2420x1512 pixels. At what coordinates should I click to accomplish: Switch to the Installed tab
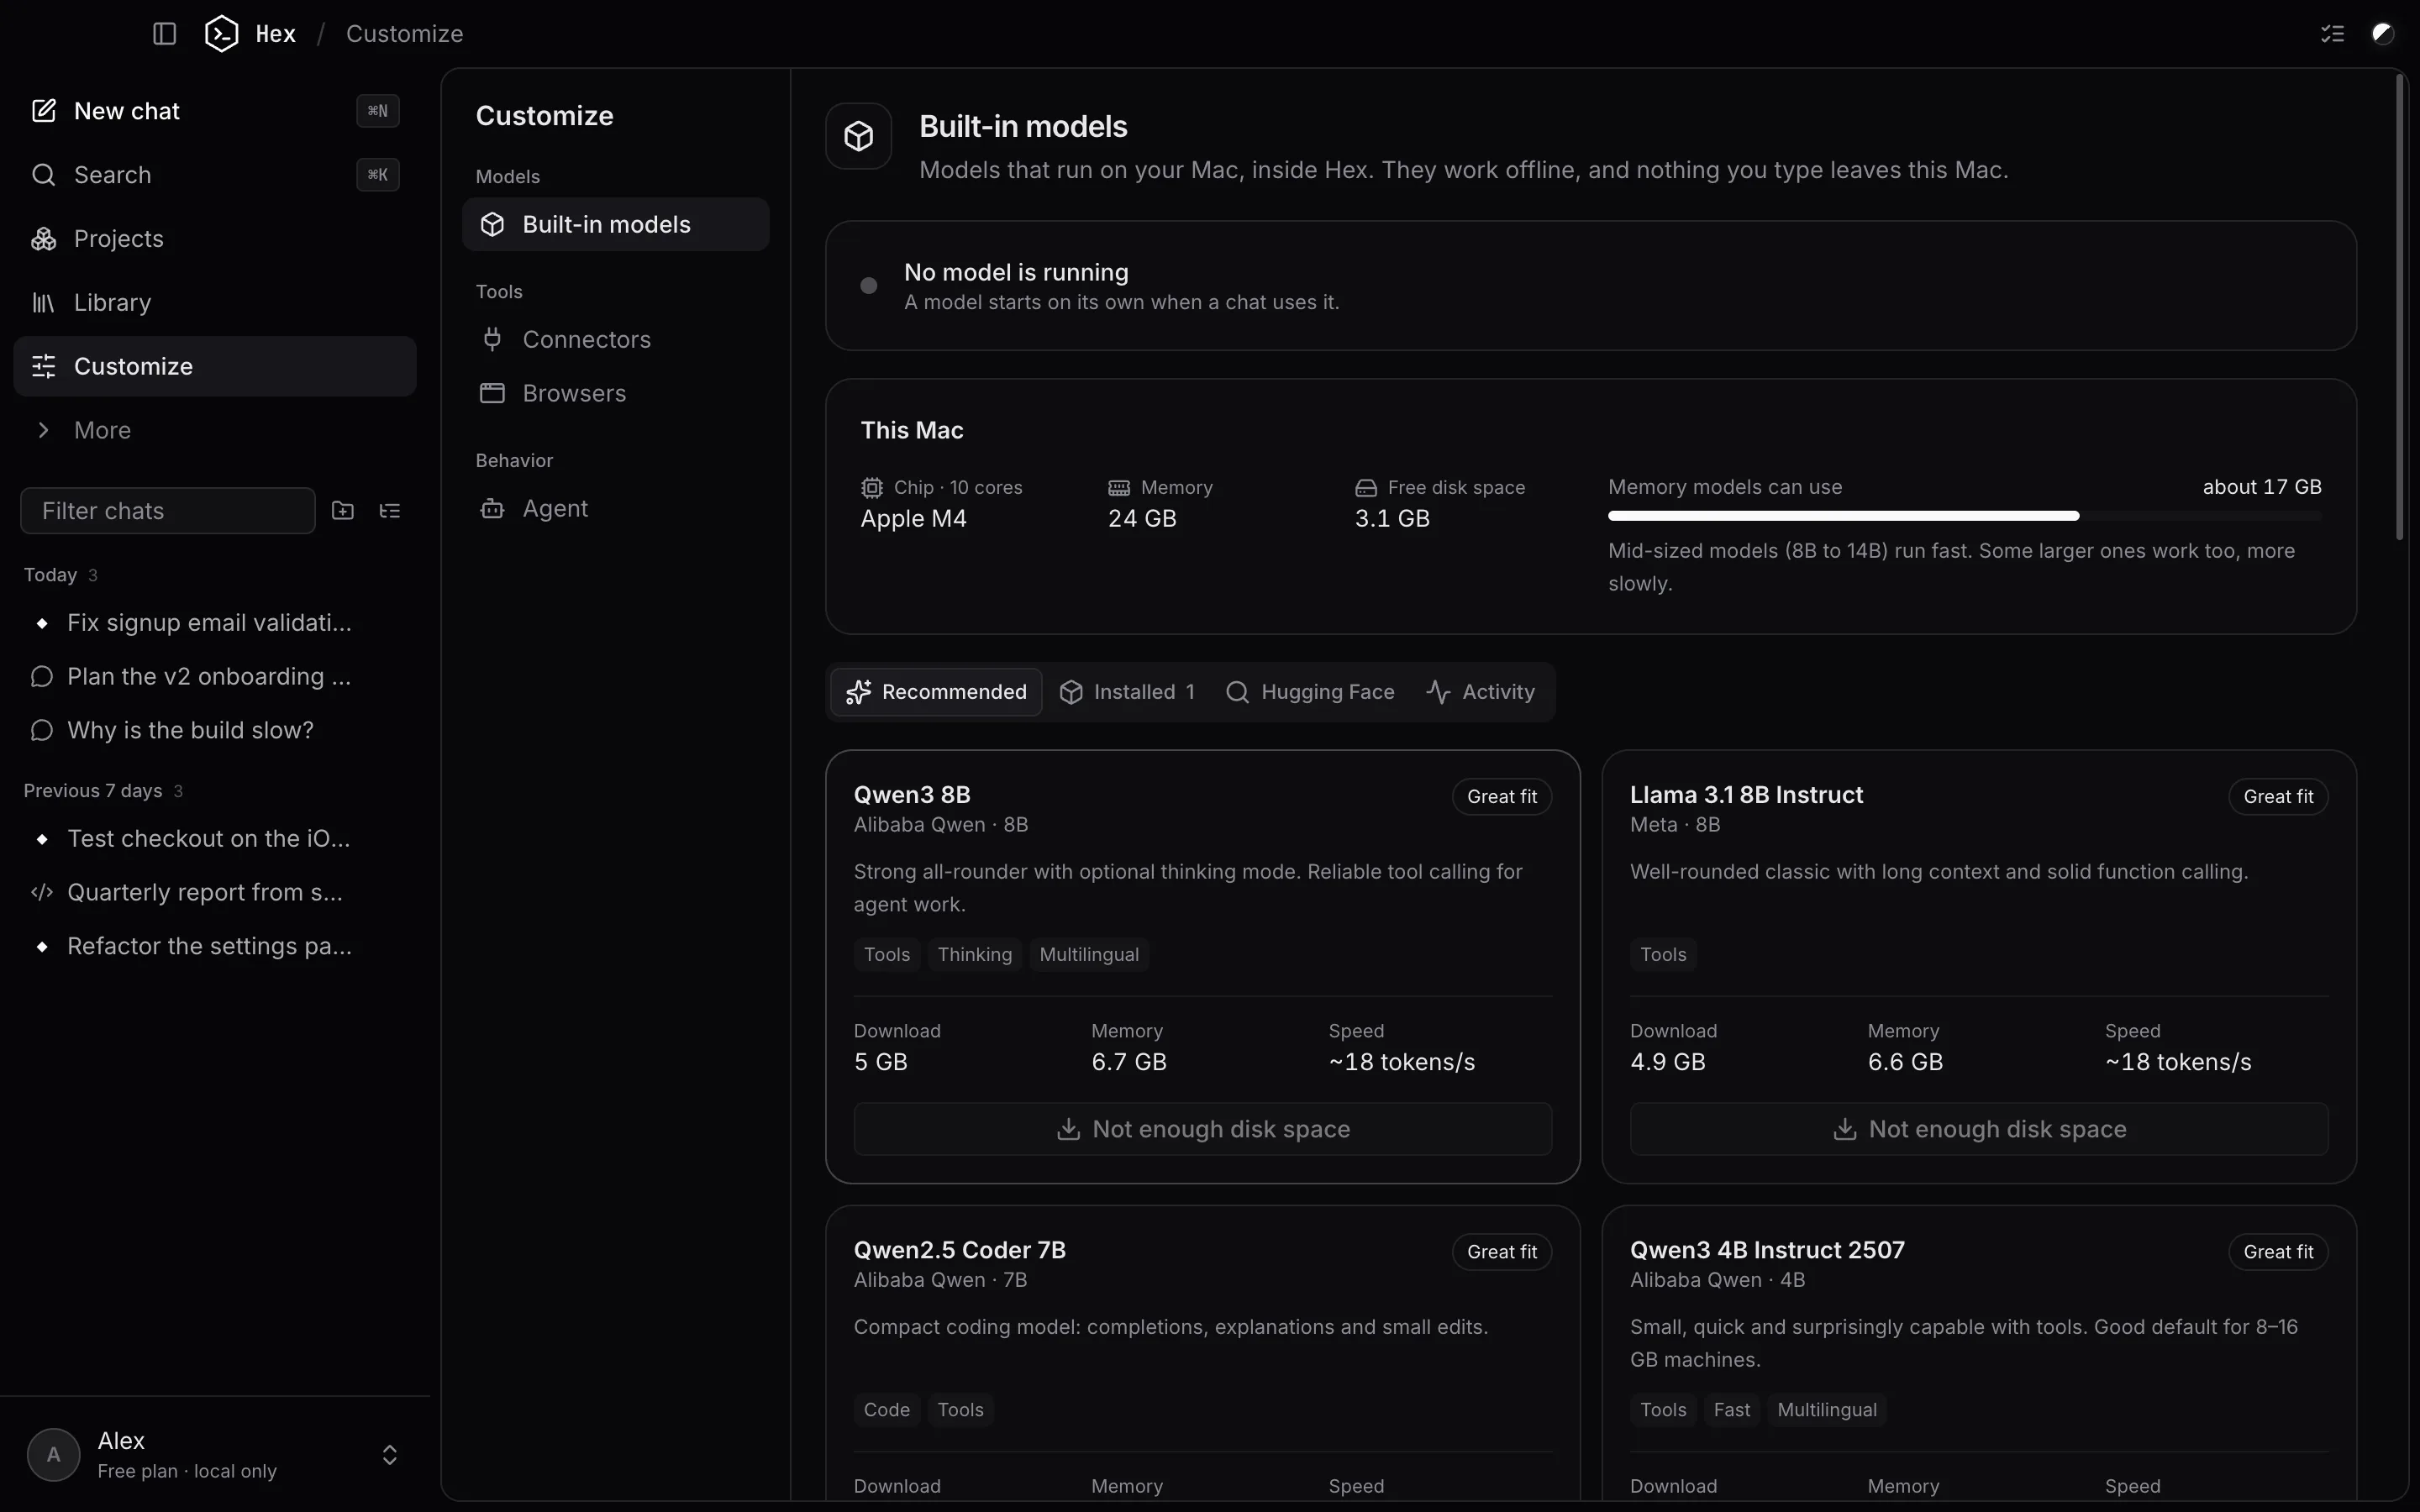coord(1127,692)
